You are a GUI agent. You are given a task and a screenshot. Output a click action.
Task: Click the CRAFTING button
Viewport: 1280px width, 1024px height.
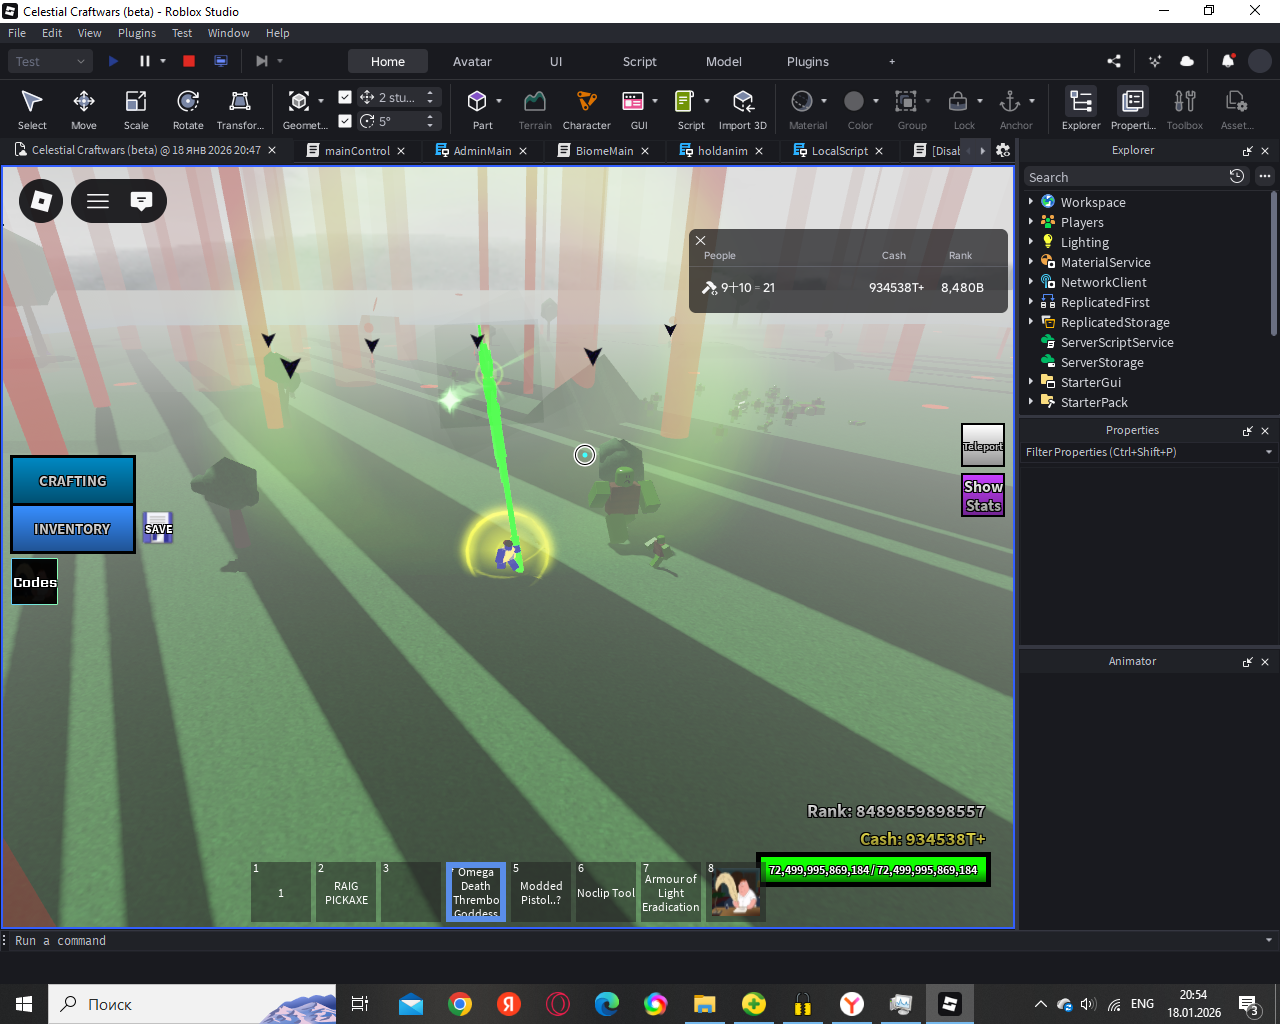[73, 481]
